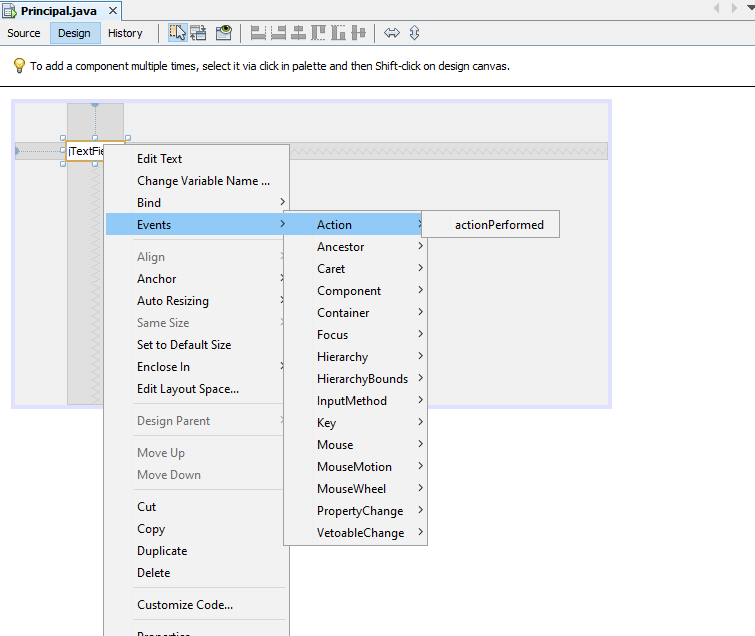Select Copy from context menu
This screenshot has height=636, width=755.
point(197,529)
